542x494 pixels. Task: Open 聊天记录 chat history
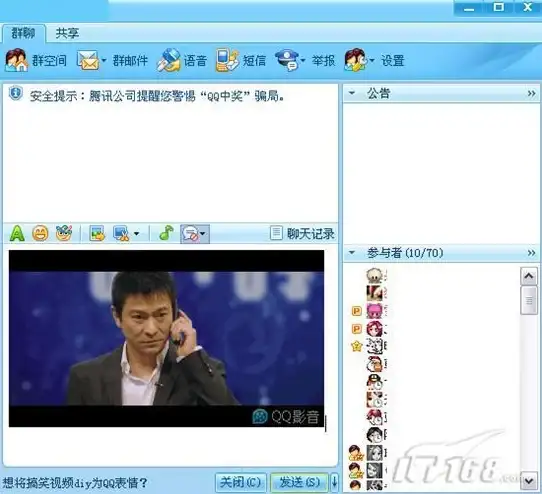coord(302,234)
